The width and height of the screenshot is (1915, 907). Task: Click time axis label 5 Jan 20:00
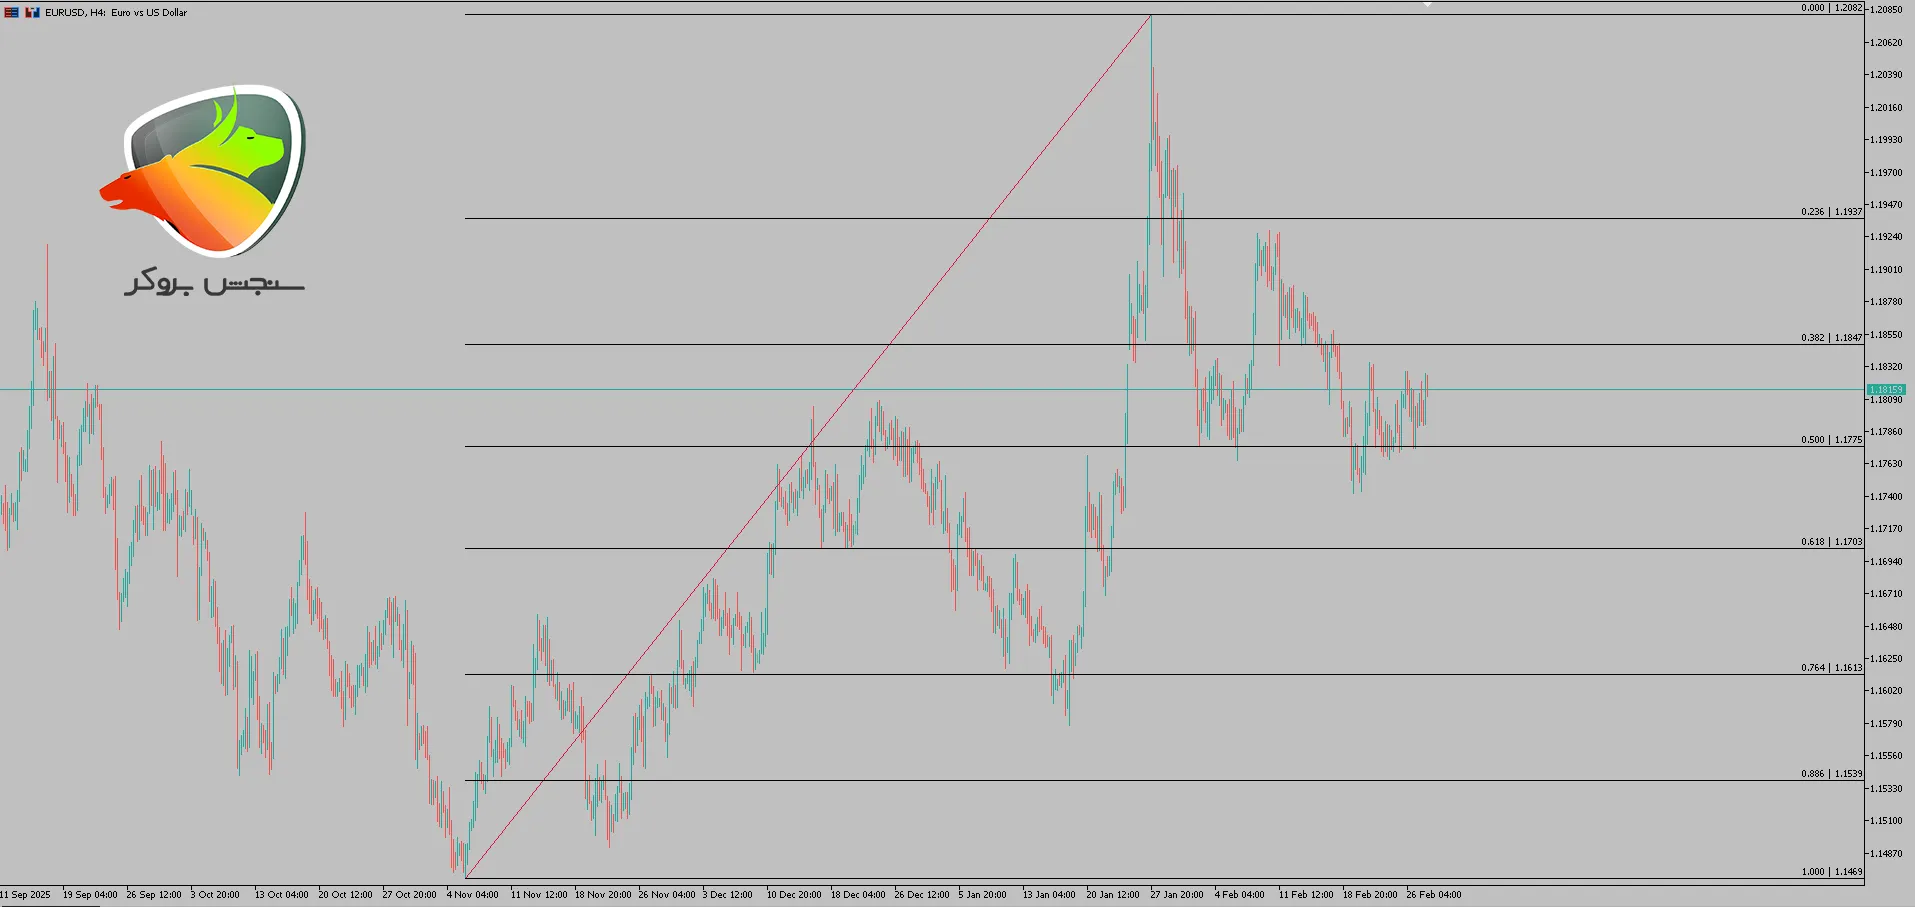983,895
